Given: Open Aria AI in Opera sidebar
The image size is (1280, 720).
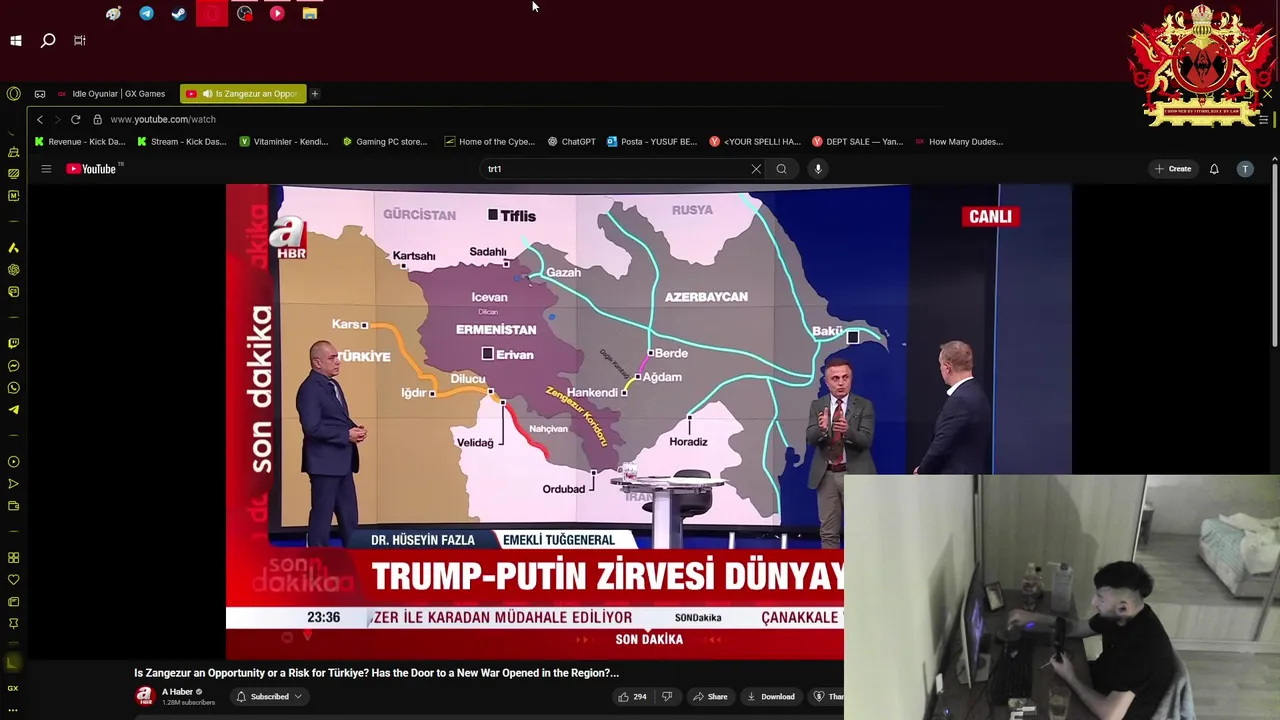Looking at the screenshot, I should [13, 248].
